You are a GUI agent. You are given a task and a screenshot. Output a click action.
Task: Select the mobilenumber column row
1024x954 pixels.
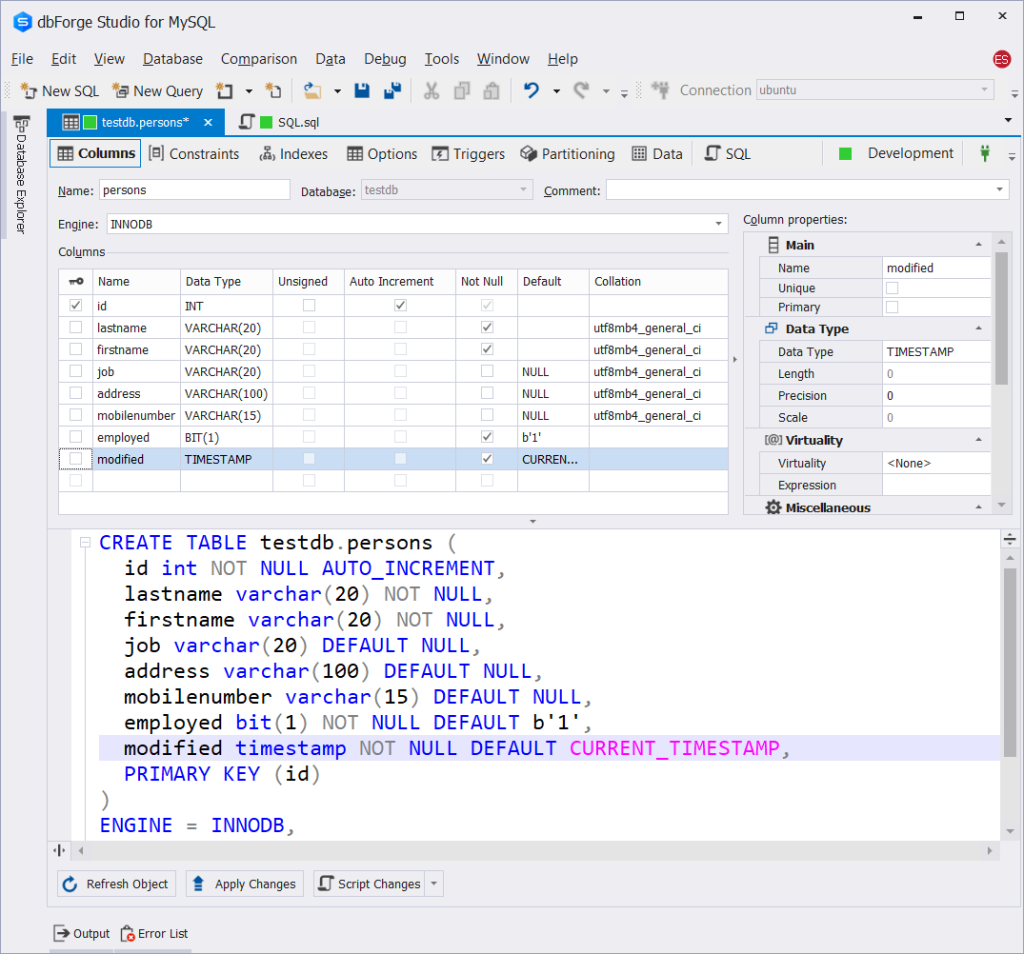tap(393, 415)
